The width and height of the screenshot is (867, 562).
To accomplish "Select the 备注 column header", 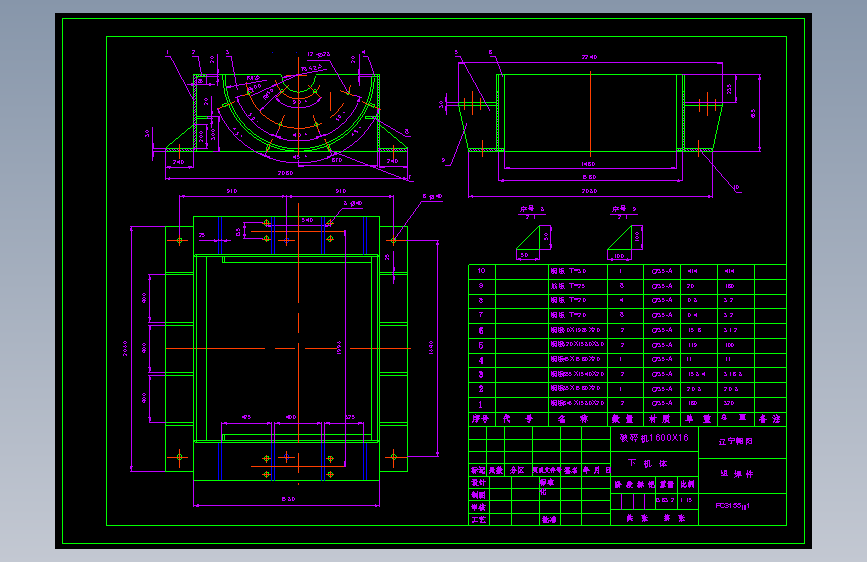I will tap(769, 419).
